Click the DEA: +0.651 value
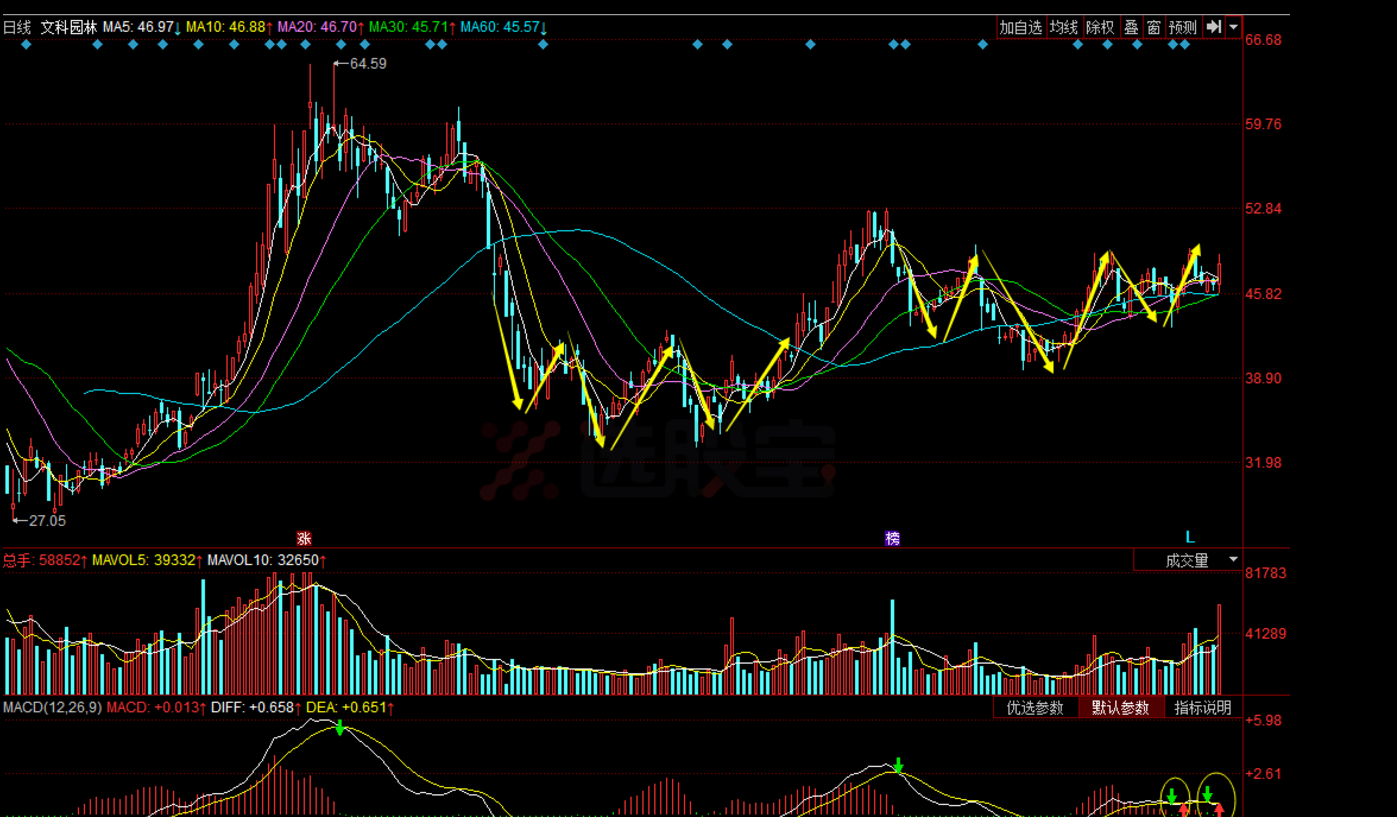Image resolution: width=1397 pixels, height=817 pixels. click(349, 707)
